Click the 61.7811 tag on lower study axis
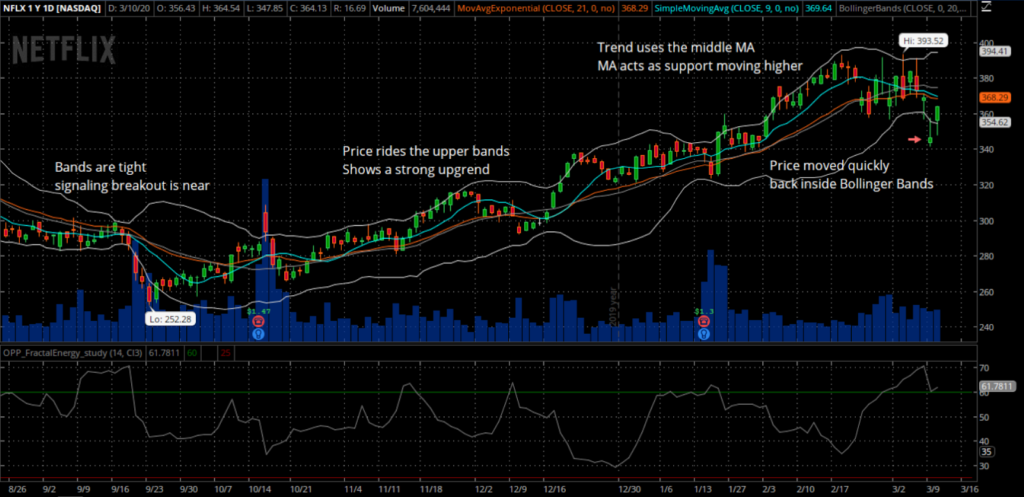The image size is (1024, 497). pos(997,387)
